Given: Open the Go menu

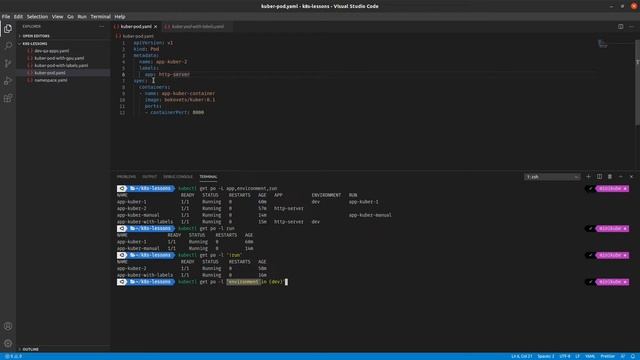Looking at the screenshot, I should tap(71, 17).
